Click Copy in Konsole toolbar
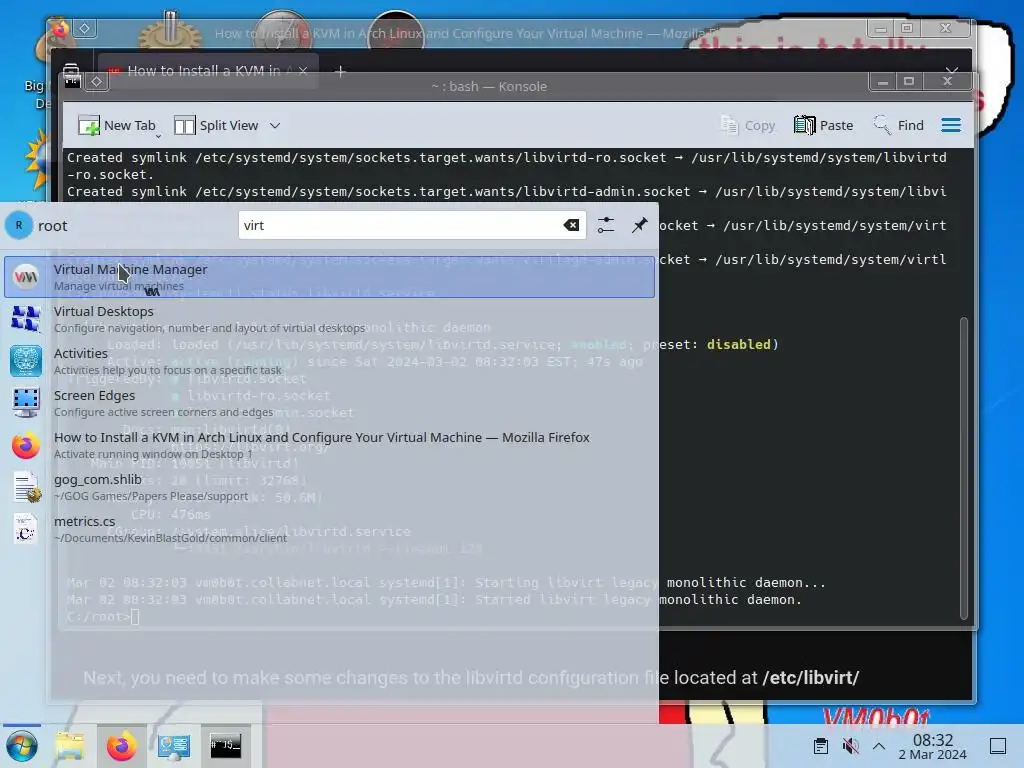This screenshot has height=768, width=1024. pyautogui.click(x=747, y=125)
